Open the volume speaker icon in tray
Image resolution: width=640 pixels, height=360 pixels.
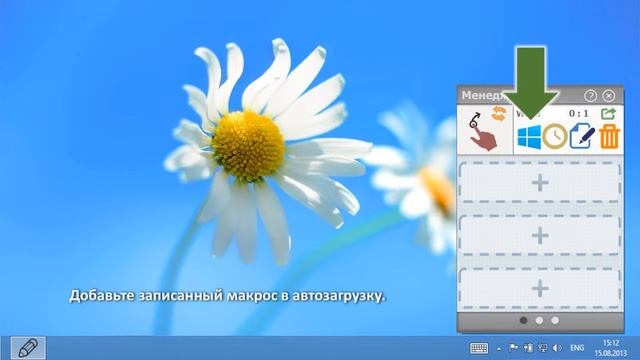point(557,348)
